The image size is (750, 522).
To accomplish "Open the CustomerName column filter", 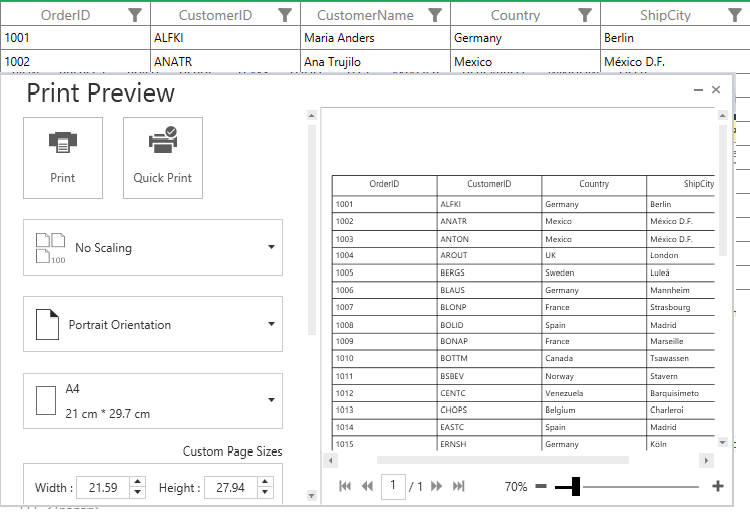I will coord(435,15).
